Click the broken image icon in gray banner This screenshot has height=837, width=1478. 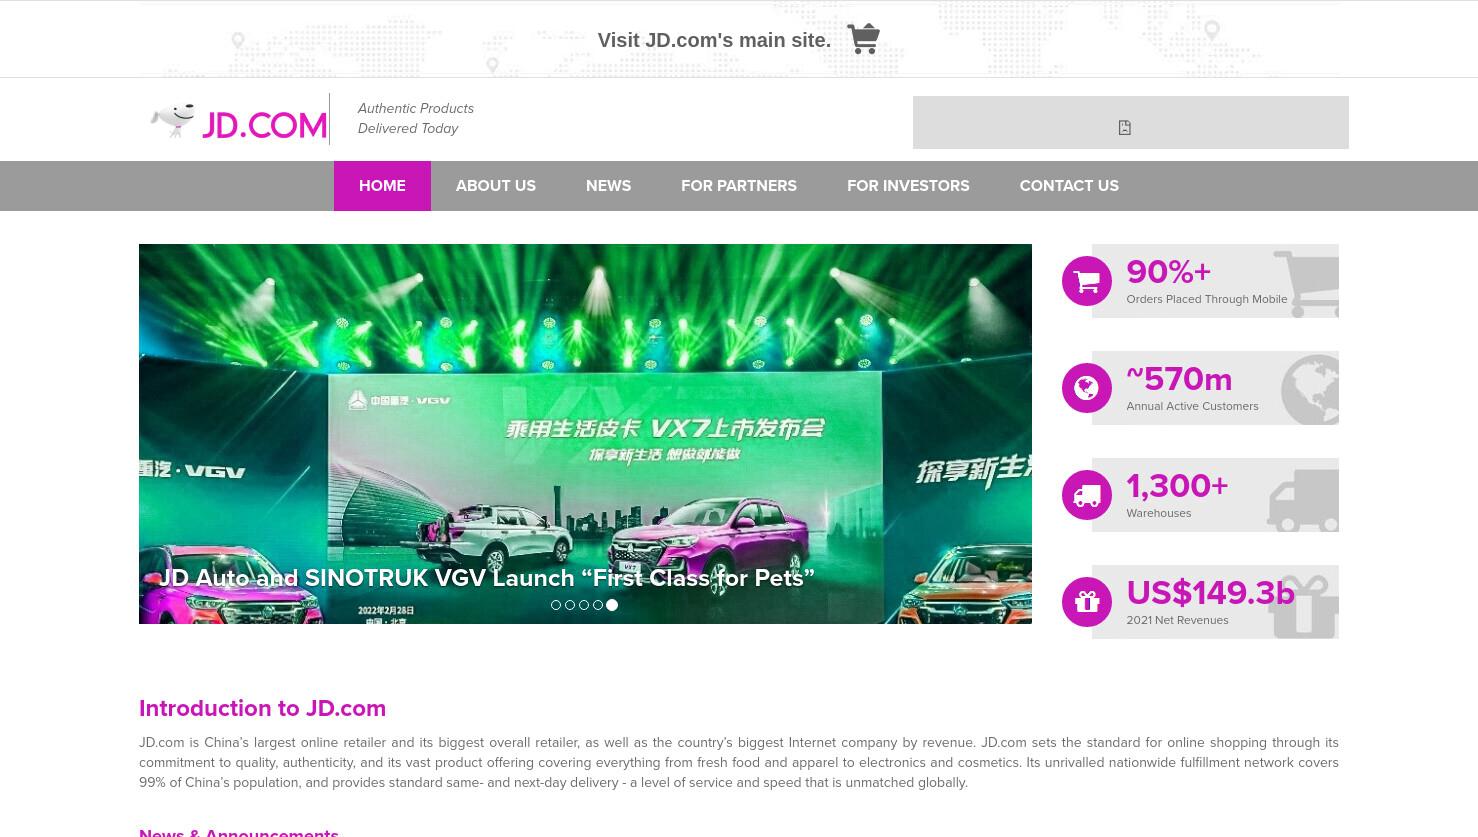coord(1124,128)
